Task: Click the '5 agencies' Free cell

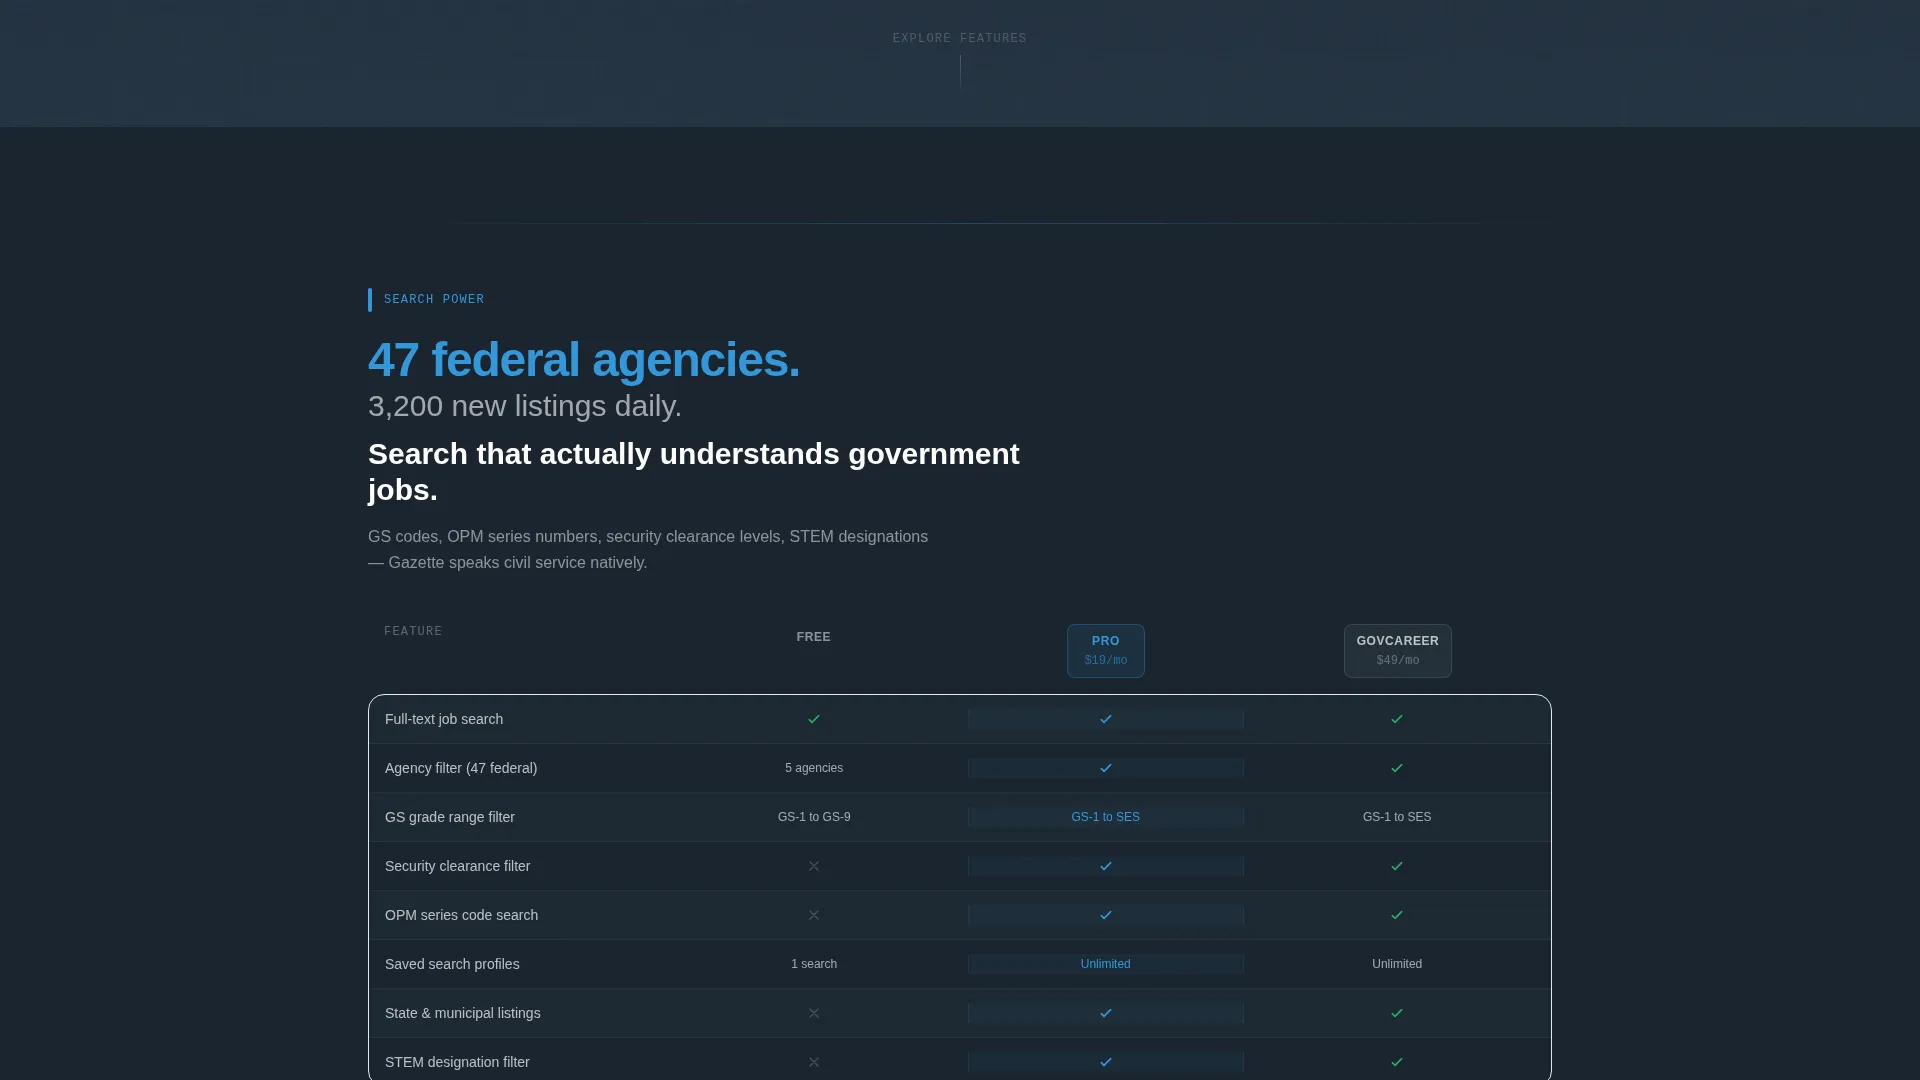Action: 814,768
